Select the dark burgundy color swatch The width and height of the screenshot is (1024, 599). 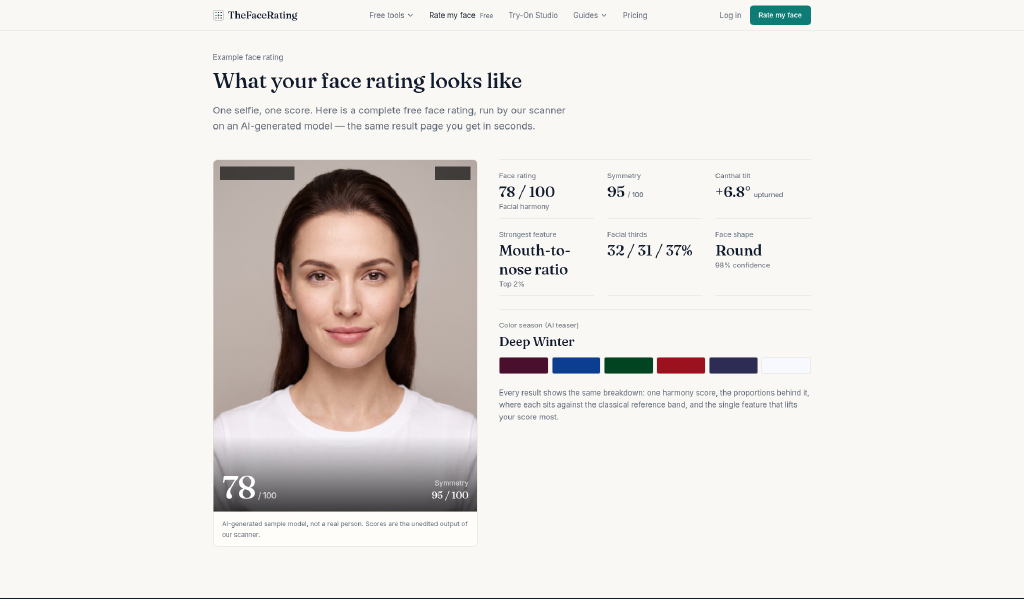pyautogui.click(x=524, y=365)
